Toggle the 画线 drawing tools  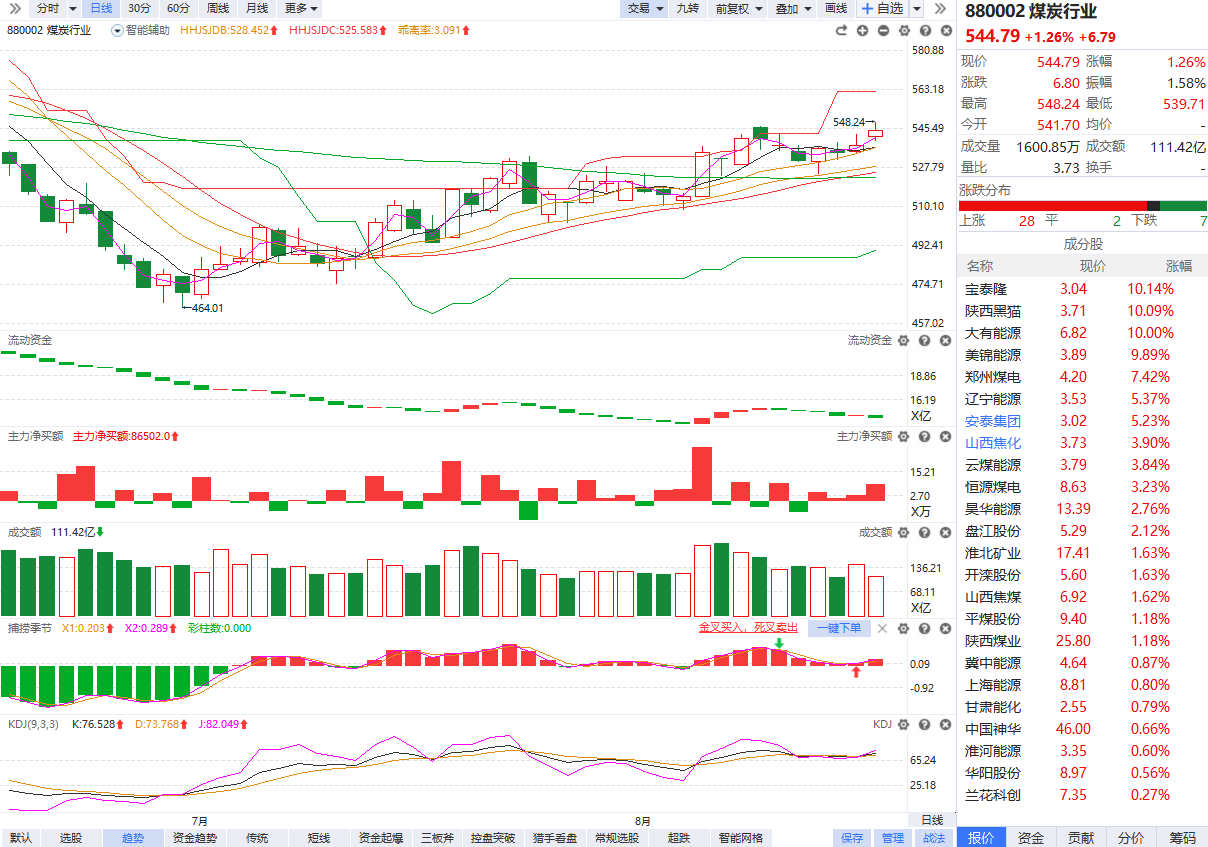[836, 8]
